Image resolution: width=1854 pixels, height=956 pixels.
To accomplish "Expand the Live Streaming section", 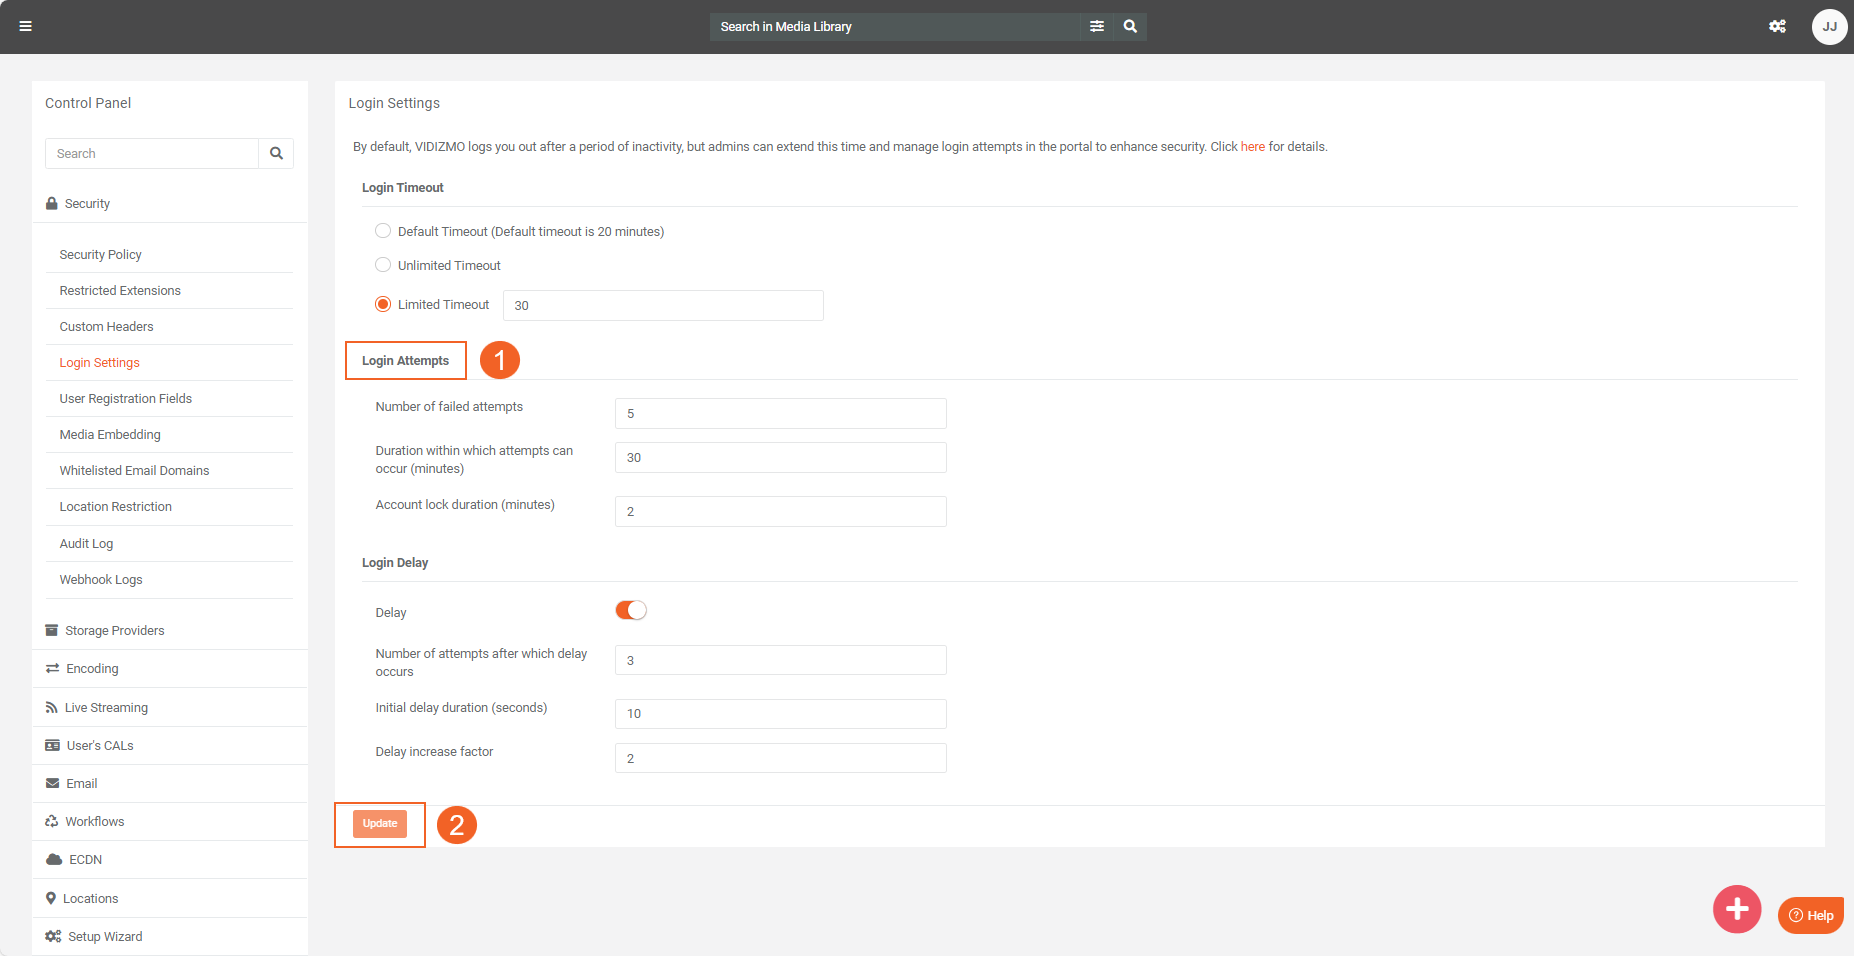I will pos(106,708).
